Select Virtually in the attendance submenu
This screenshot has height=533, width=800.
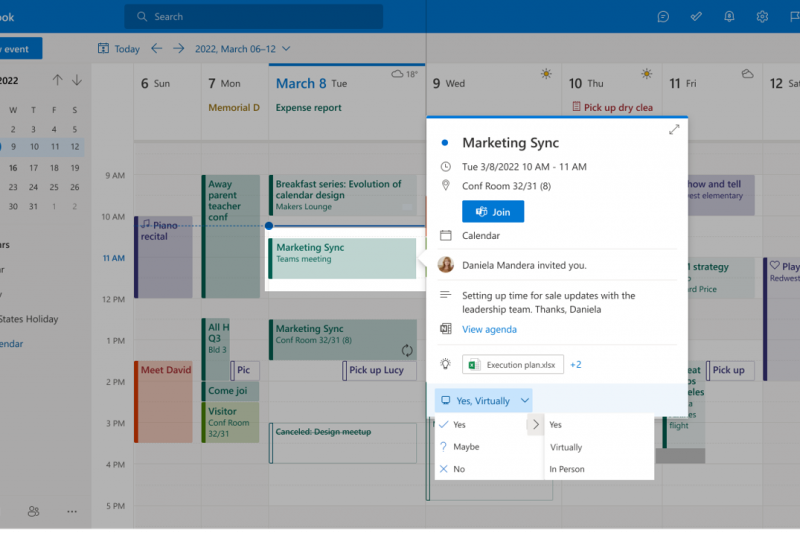[x=566, y=447]
